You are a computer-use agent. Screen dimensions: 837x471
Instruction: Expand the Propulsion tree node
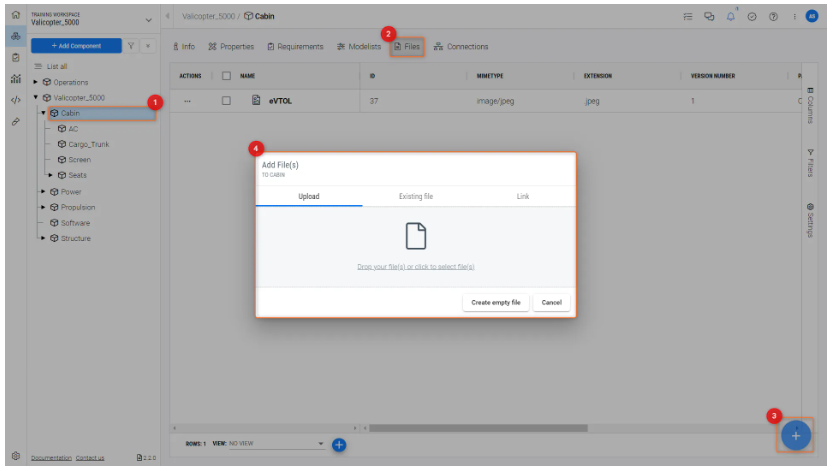(43, 208)
